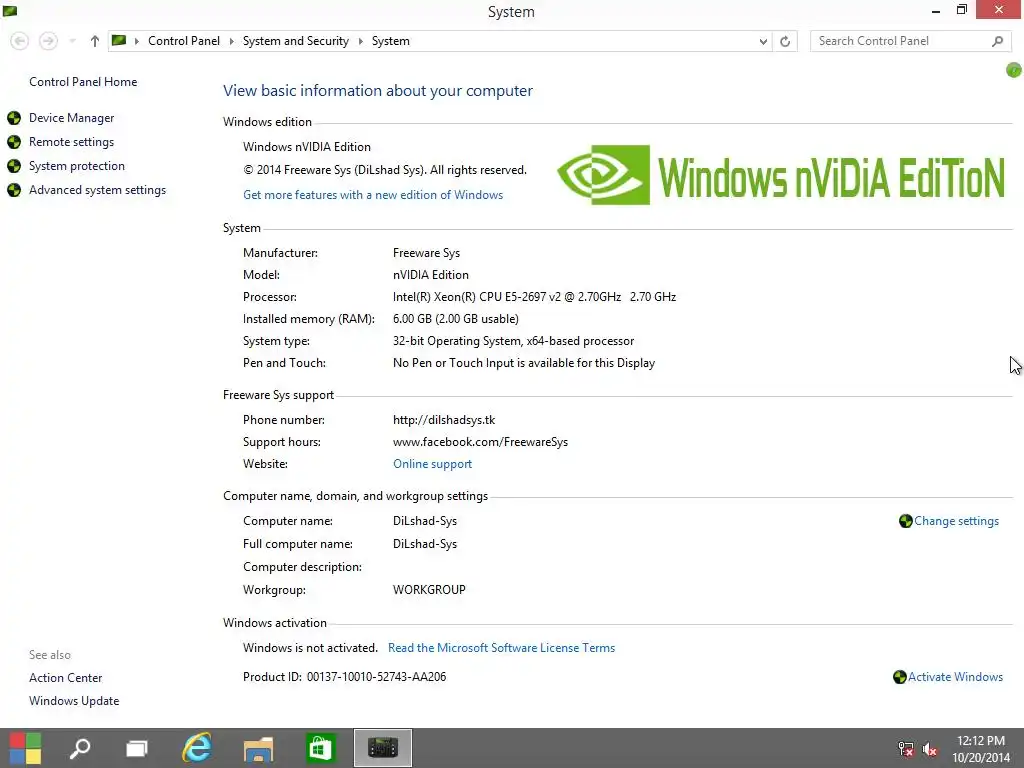Viewport: 1024px width, 768px height.
Task: Click shield icon next to Advanced system settings
Action: pyautogui.click(x=14, y=190)
